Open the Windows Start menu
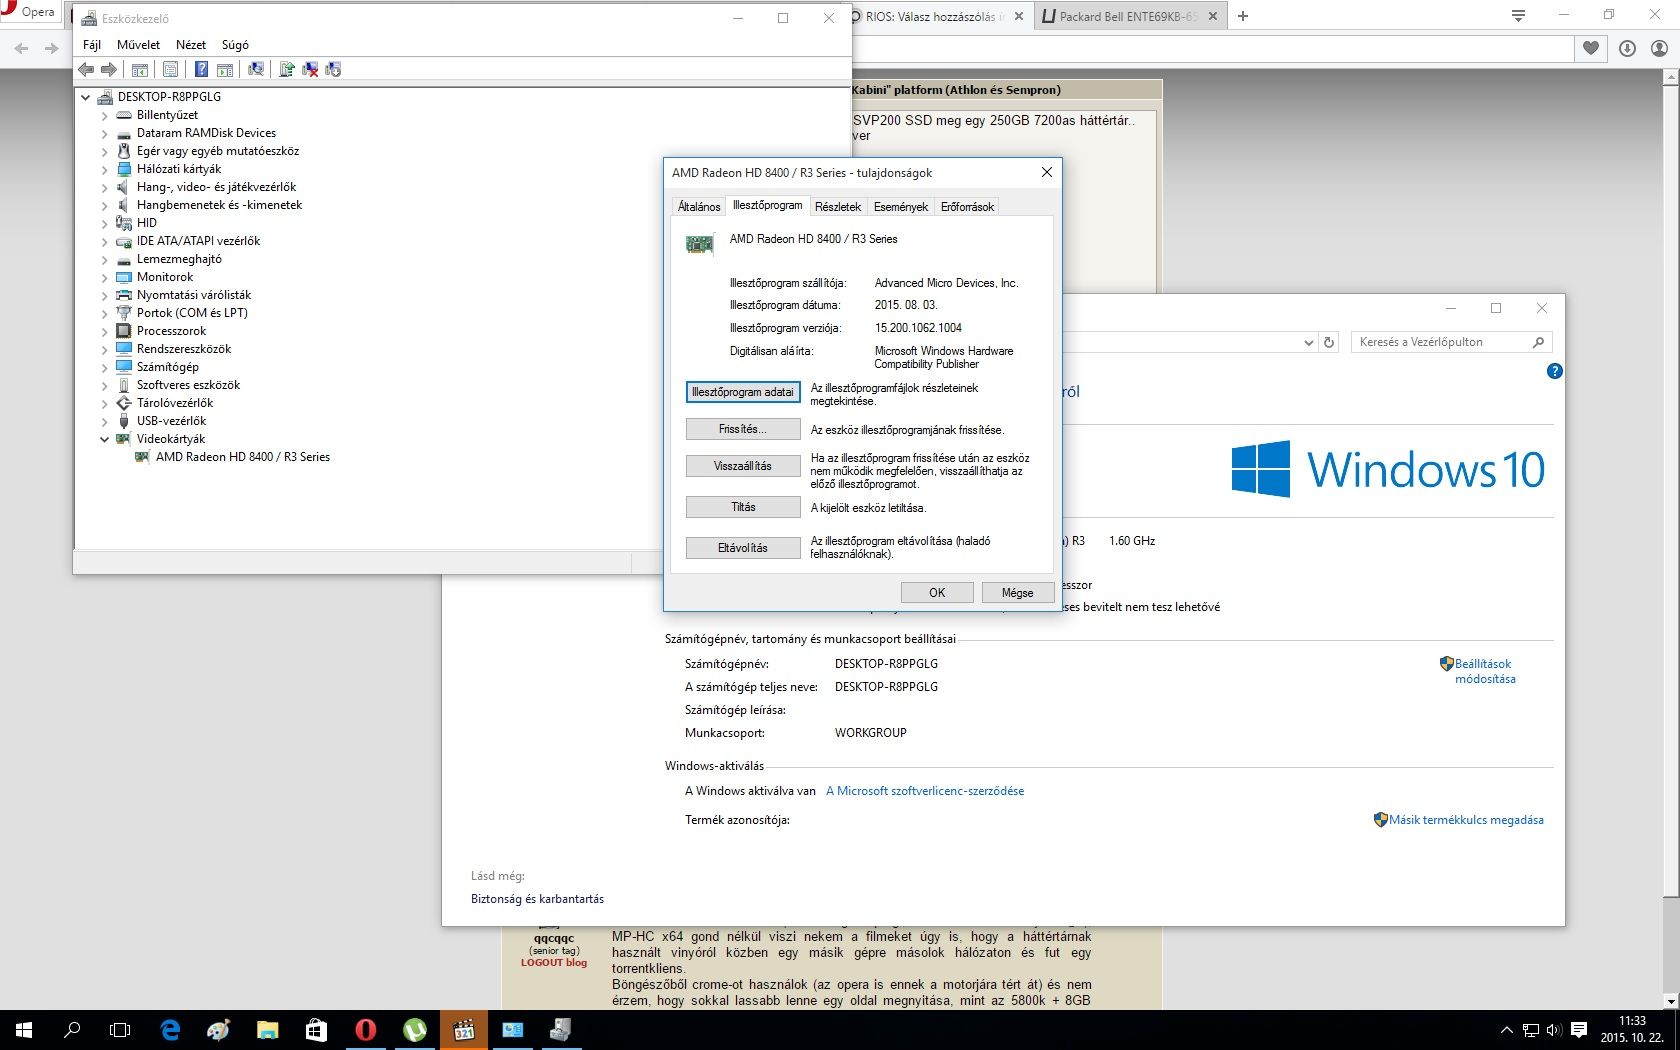 (x=24, y=1029)
